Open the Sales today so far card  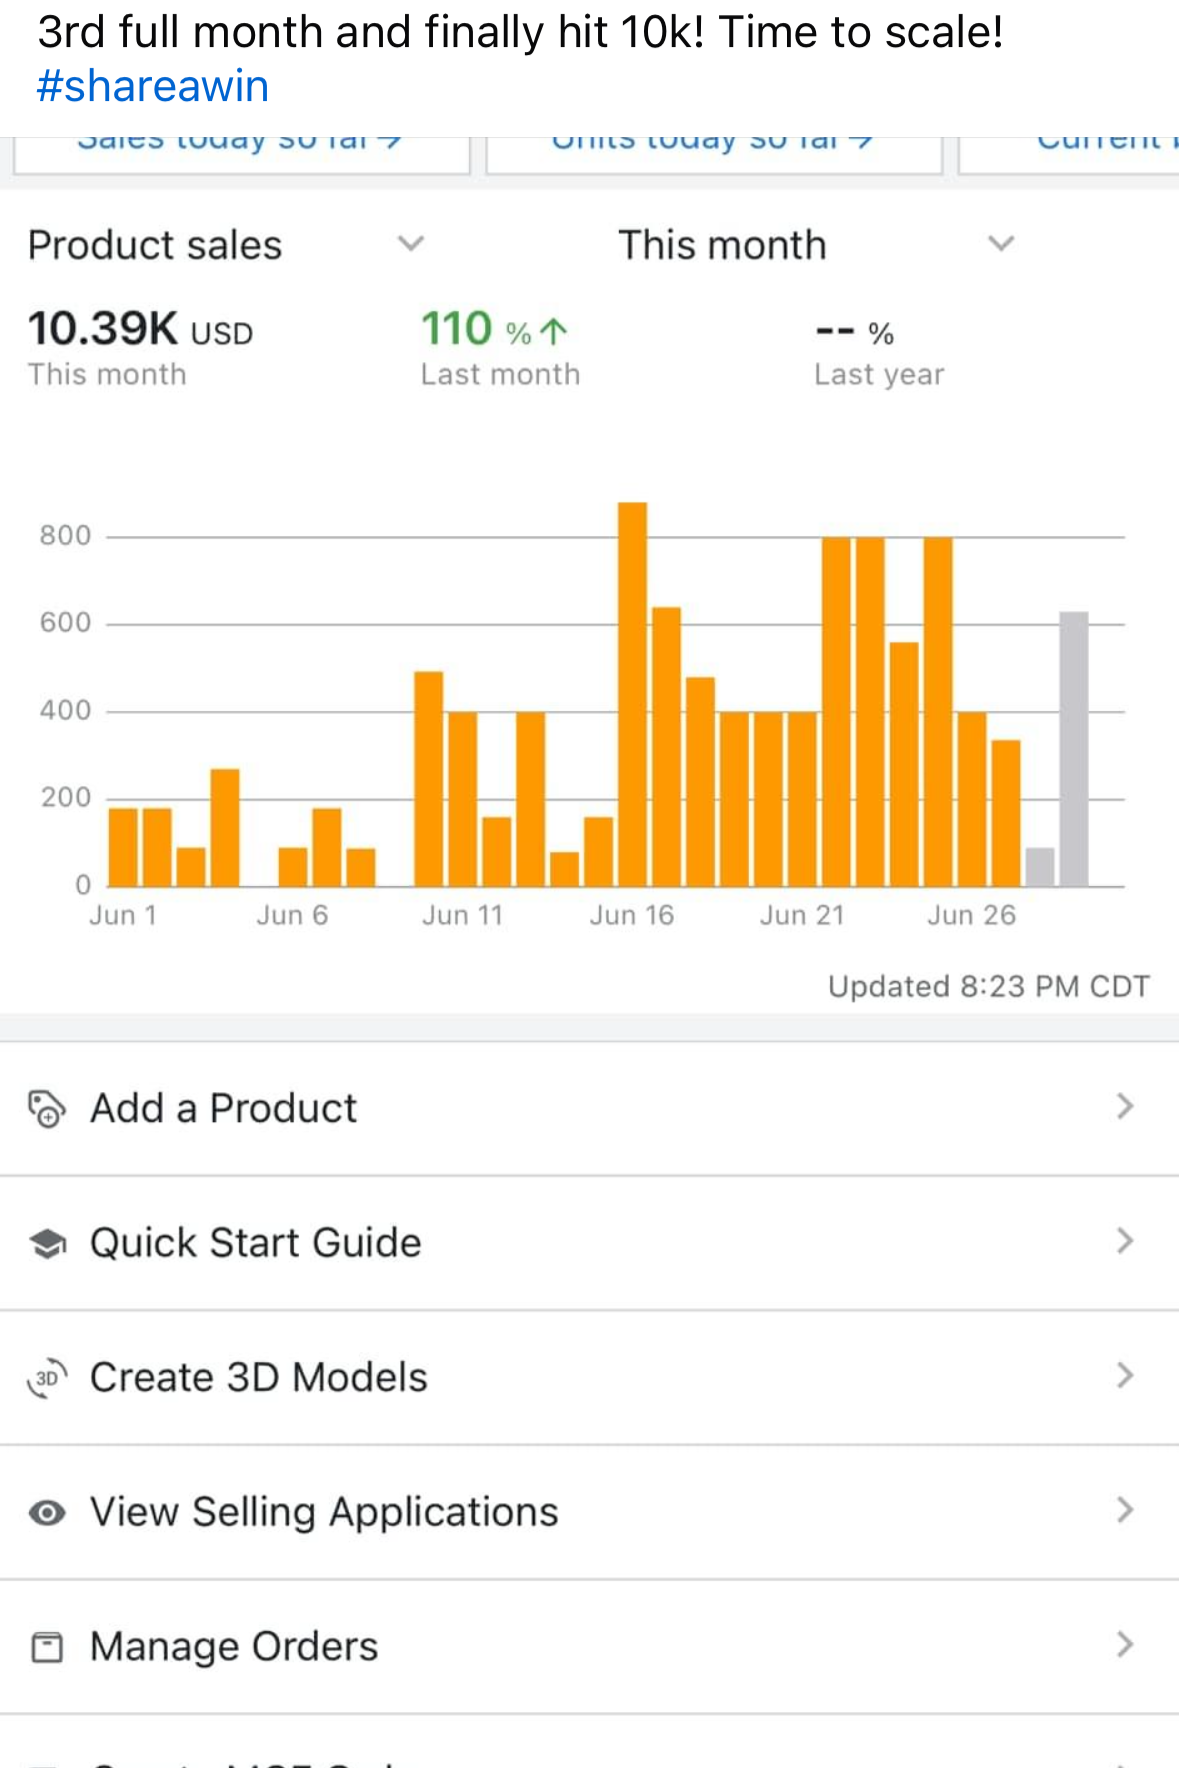pyautogui.click(x=241, y=148)
